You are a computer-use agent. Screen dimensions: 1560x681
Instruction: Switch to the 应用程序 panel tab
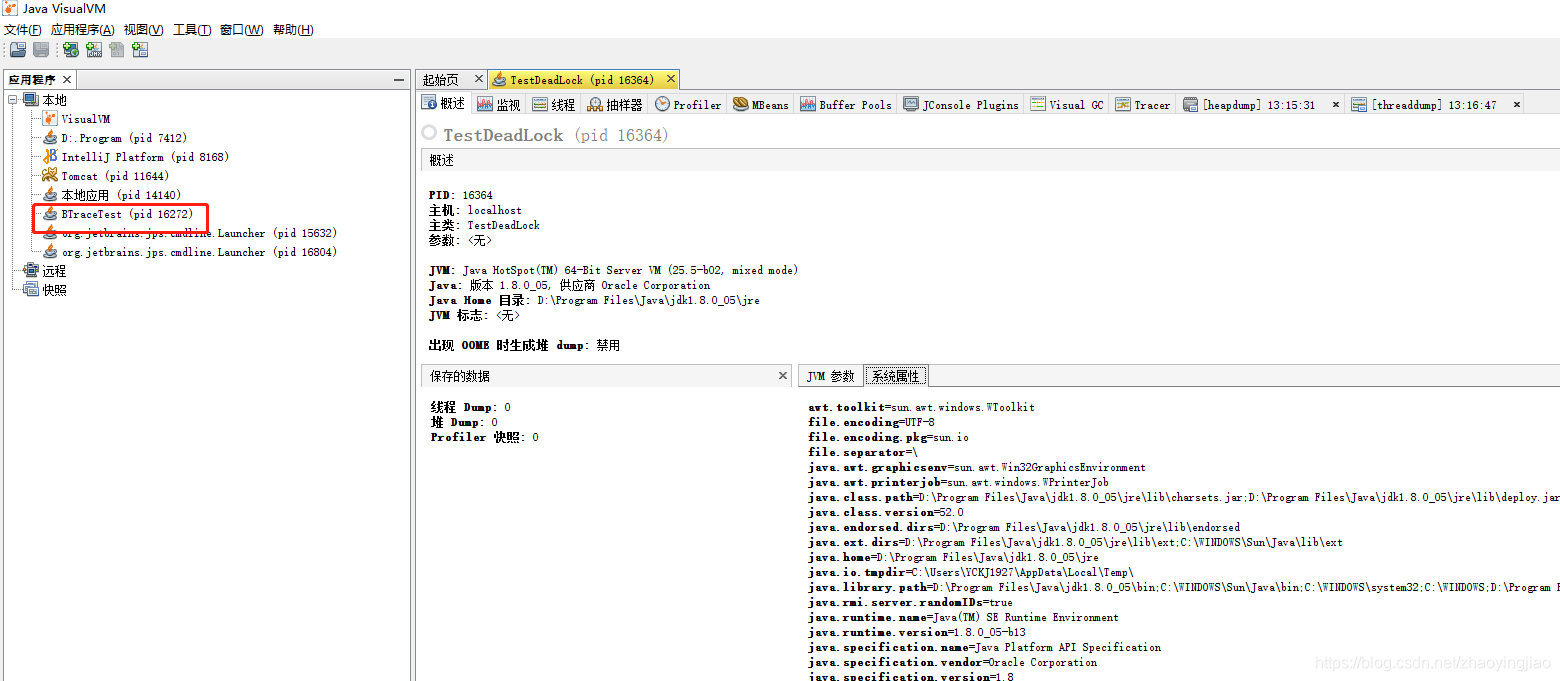tap(32, 80)
